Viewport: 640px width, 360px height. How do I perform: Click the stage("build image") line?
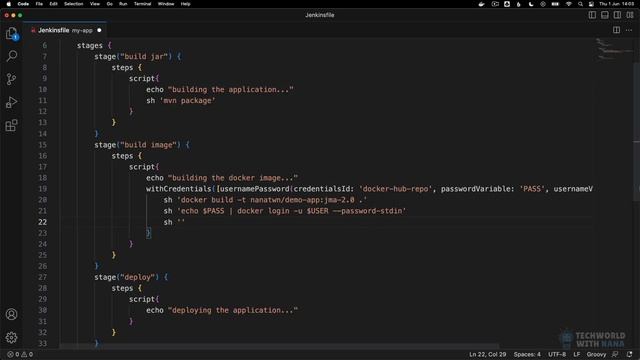pos(142,145)
